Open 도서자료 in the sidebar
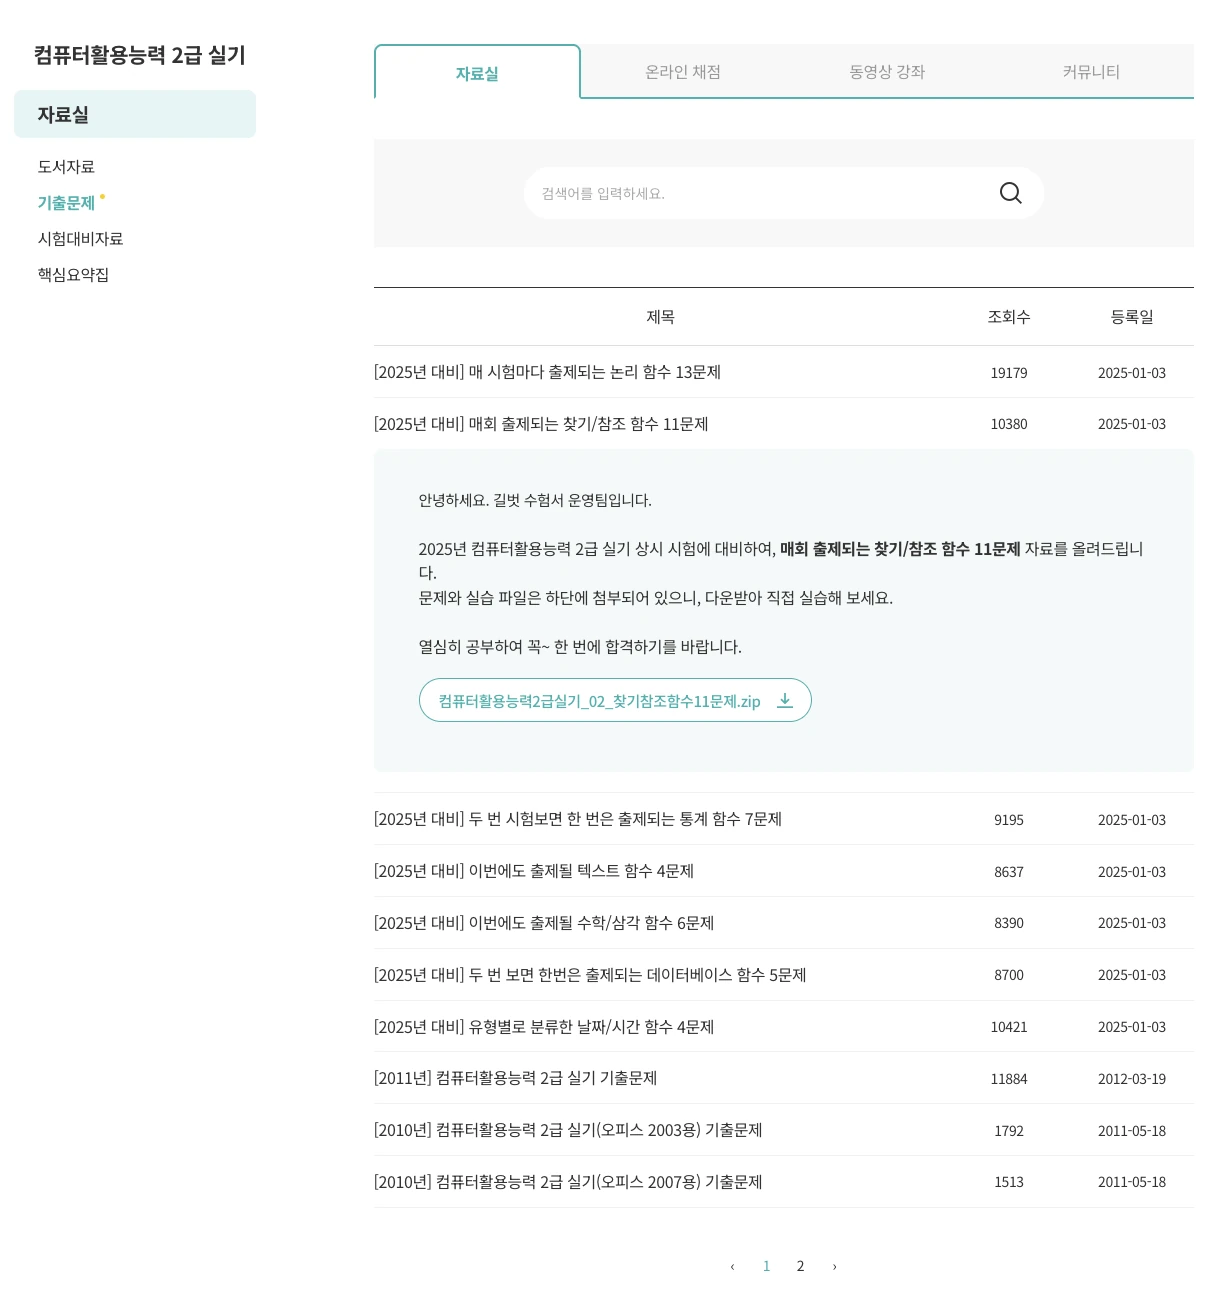This screenshot has height=1293, width=1216. point(66,166)
